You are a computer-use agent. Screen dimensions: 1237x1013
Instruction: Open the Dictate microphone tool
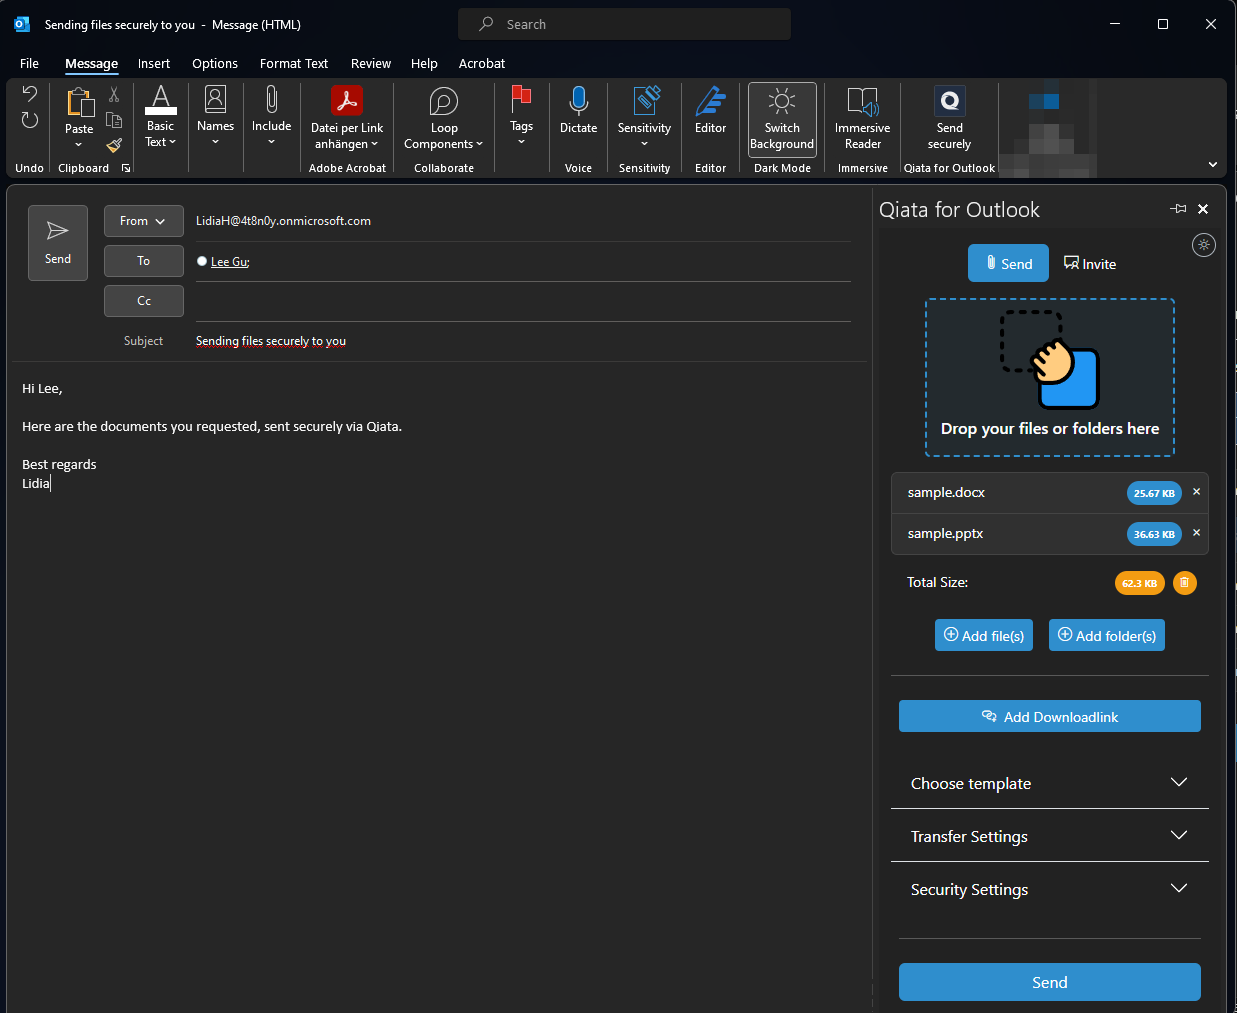click(x=578, y=111)
